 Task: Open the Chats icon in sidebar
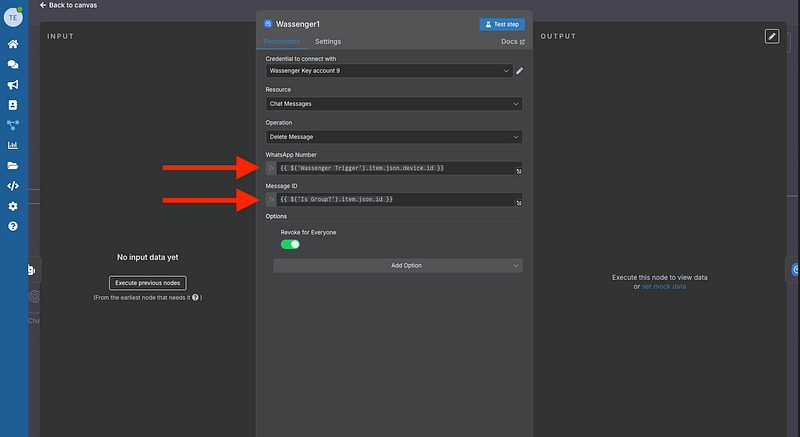[13, 65]
